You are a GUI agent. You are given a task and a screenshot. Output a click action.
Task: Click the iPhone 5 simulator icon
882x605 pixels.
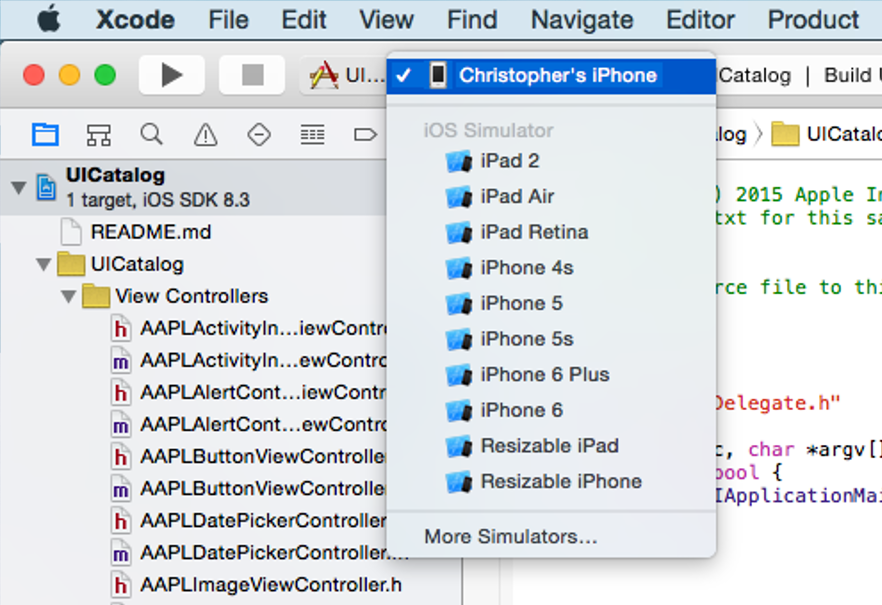click(x=459, y=304)
